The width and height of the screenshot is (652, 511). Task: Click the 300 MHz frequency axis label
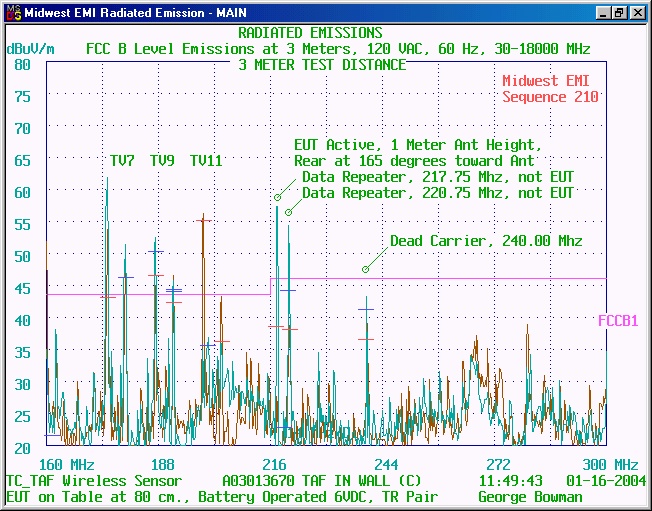(x=612, y=465)
